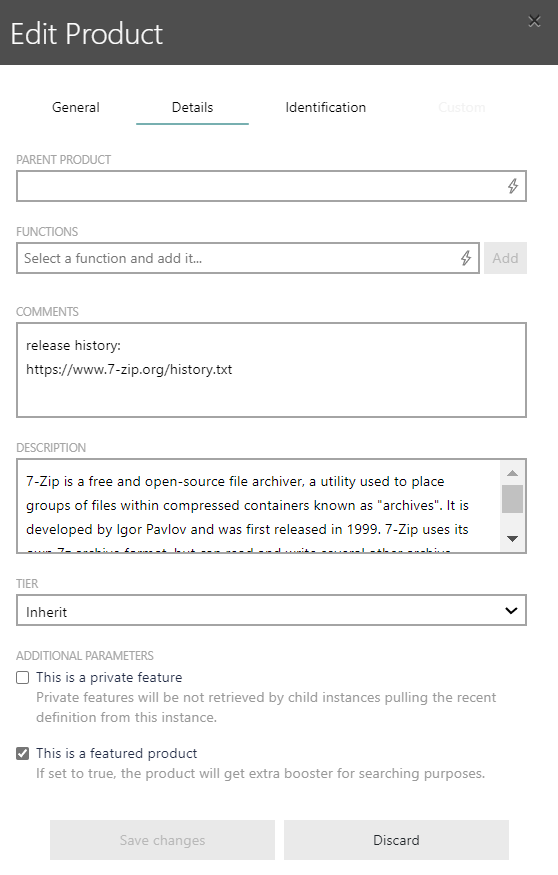Click the description scrollbar up arrow
Screen dimensions: 558x875
pyautogui.click(x=512, y=473)
